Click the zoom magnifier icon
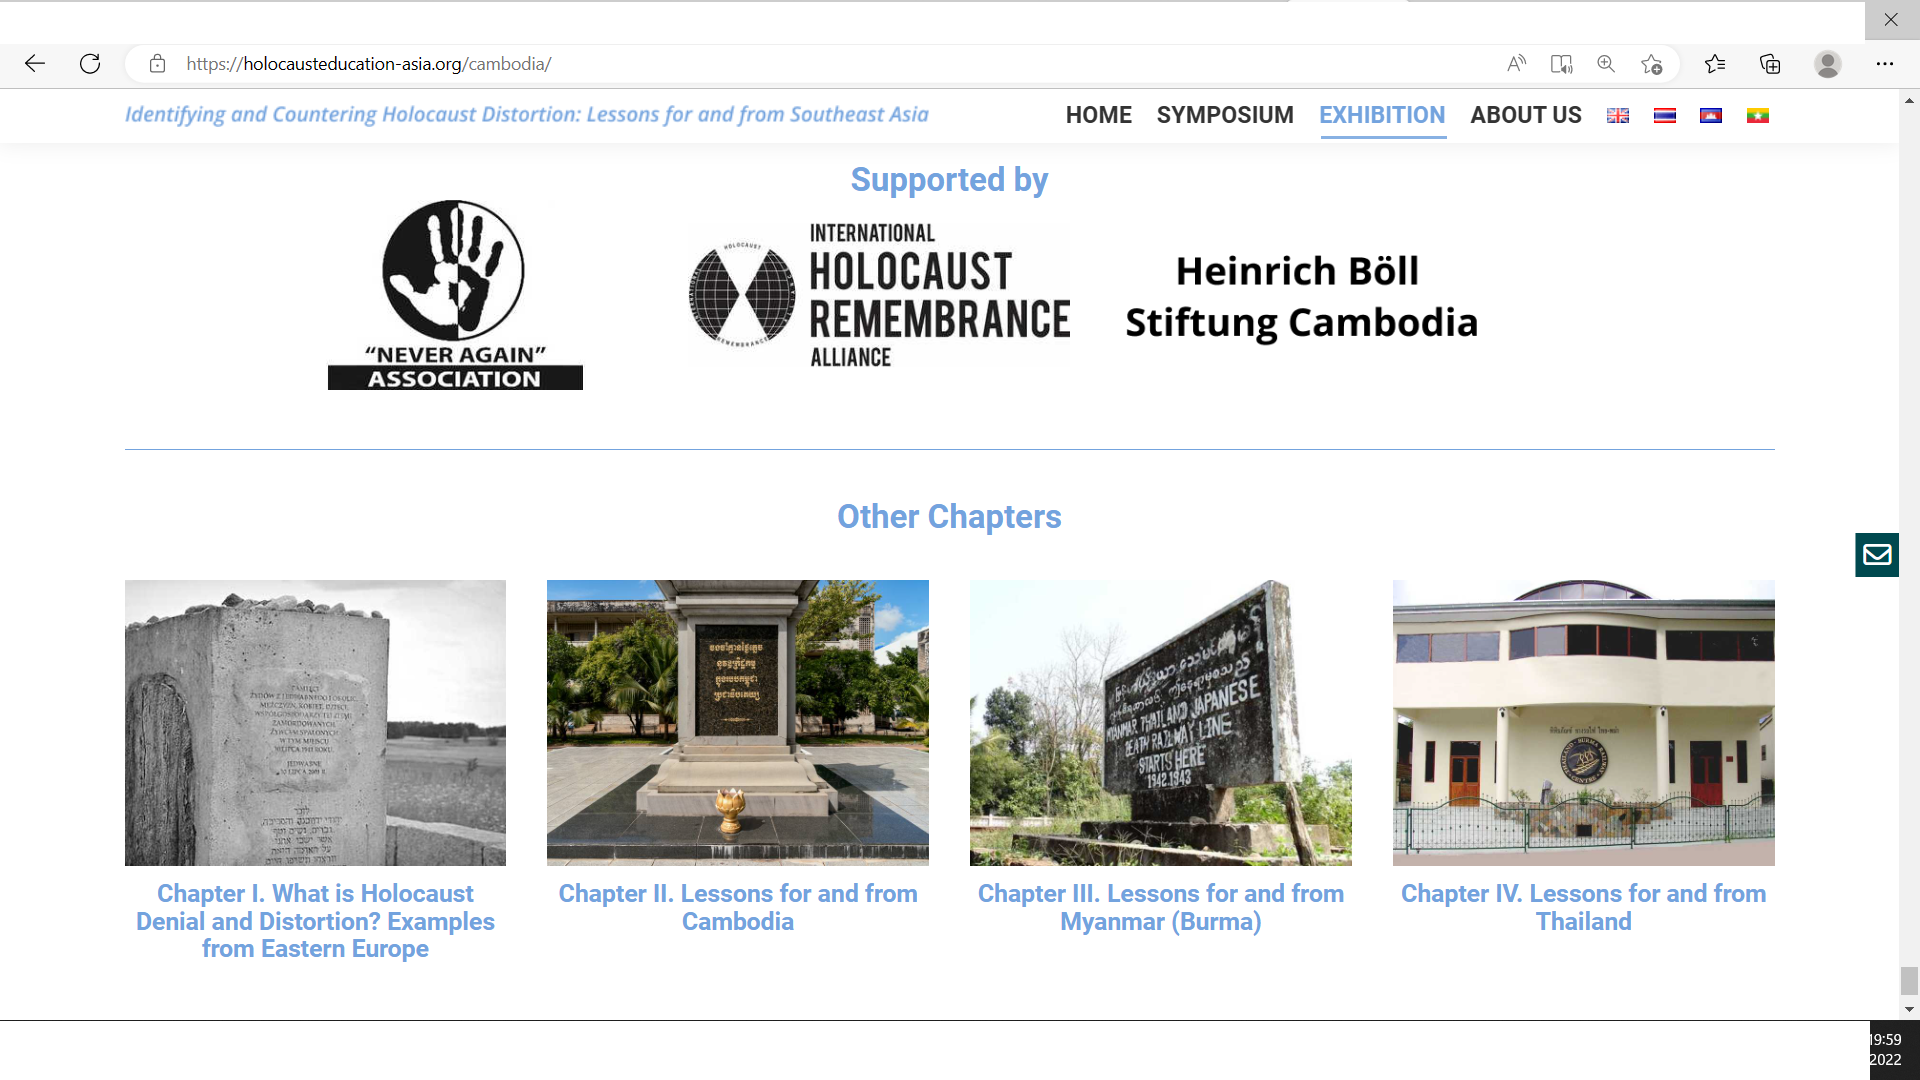Image resolution: width=1920 pixels, height=1080 pixels. [x=1606, y=64]
